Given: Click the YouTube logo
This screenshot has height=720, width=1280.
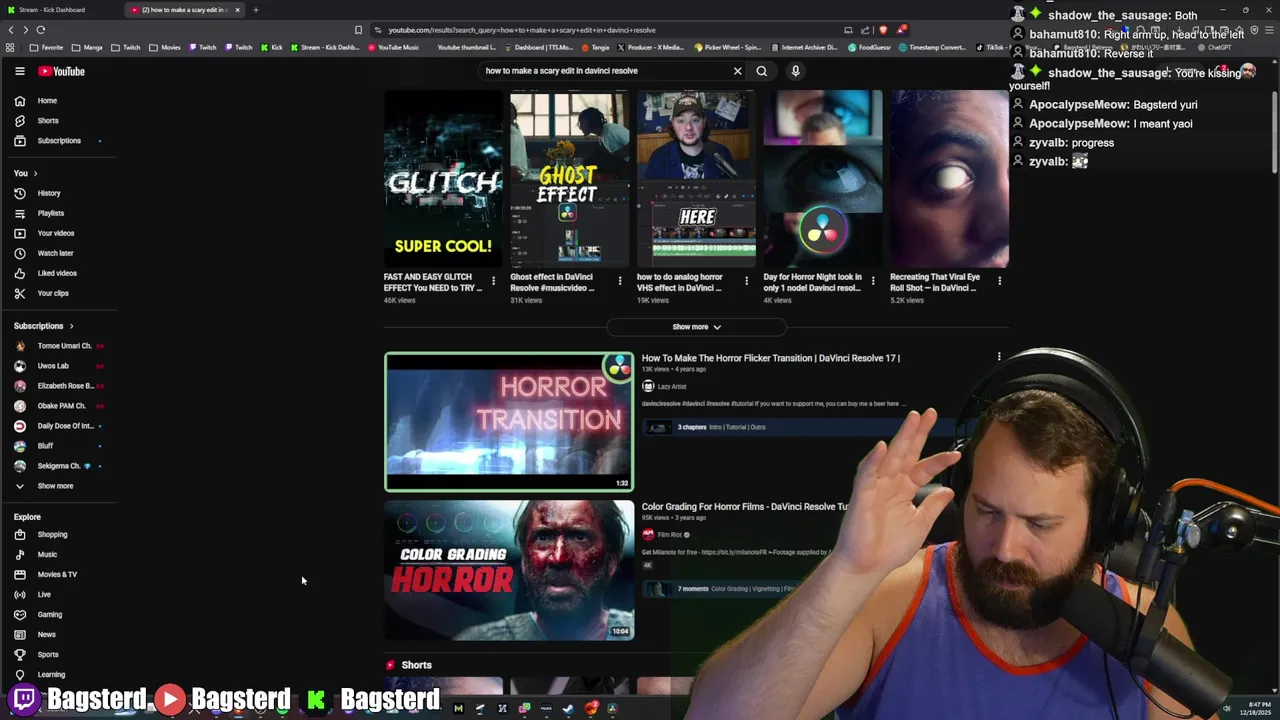Looking at the screenshot, I should (x=62, y=71).
